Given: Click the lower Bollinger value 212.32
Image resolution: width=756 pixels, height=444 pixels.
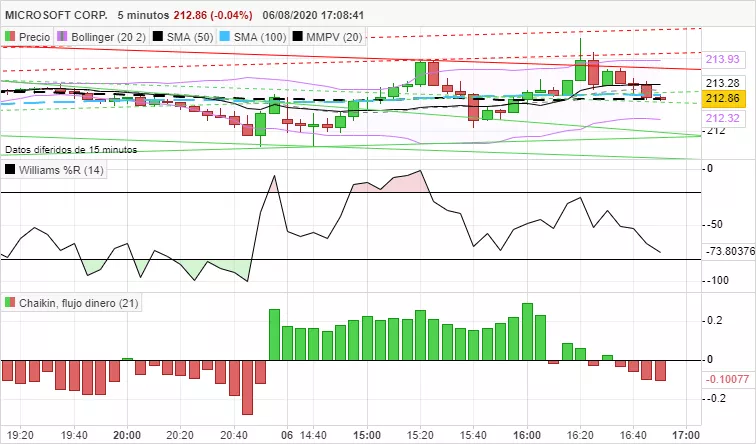Looking at the screenshot, I should pyautogui.click(x=723, y=118).
